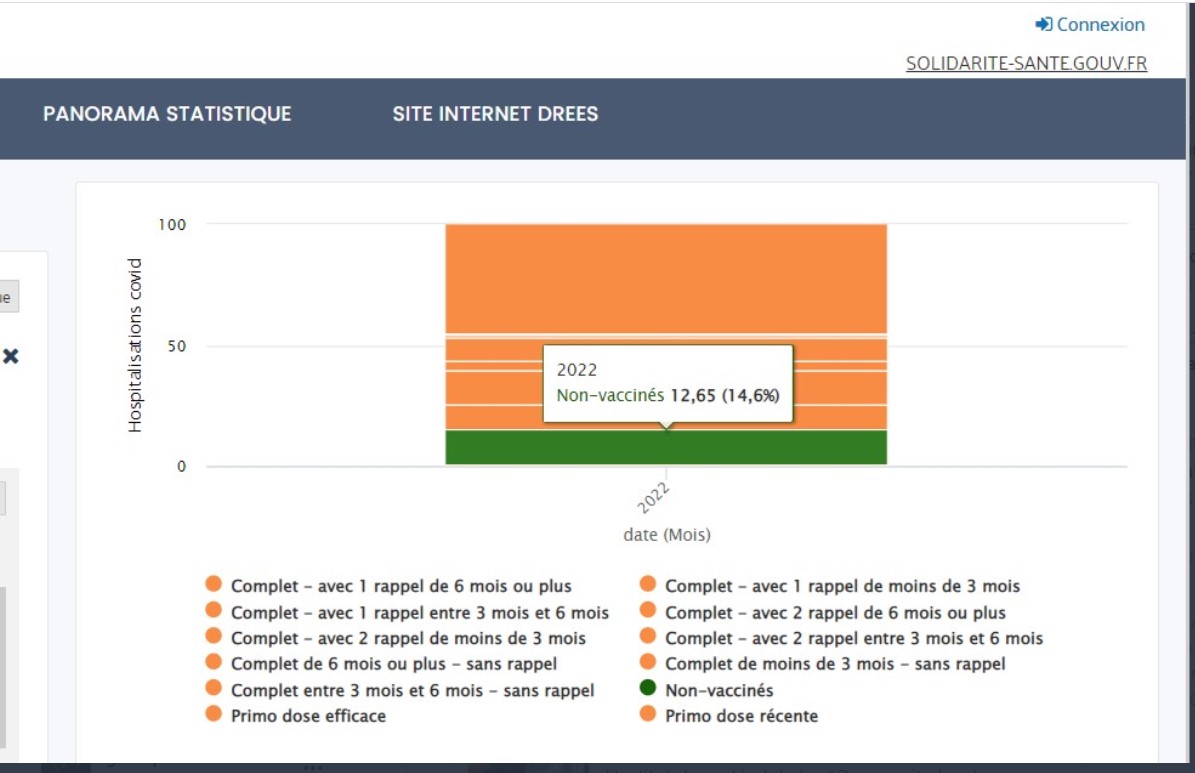Click orange dot for 'Complet entre 3 mois et 6 mois – sans rappel'
1195x773 pixels.
pyautogui.click(x=213, y=689)
